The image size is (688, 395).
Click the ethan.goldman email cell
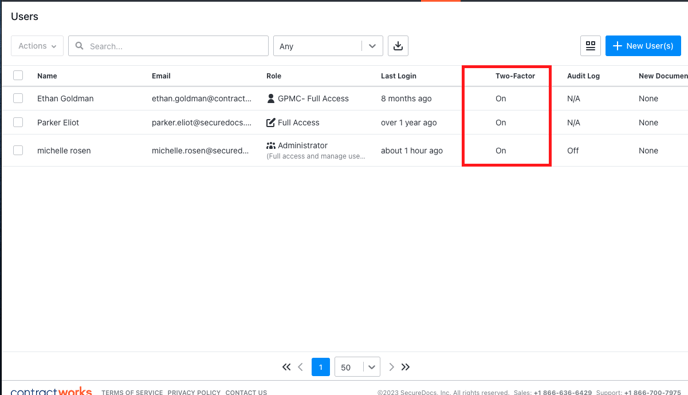pos(201,98)
